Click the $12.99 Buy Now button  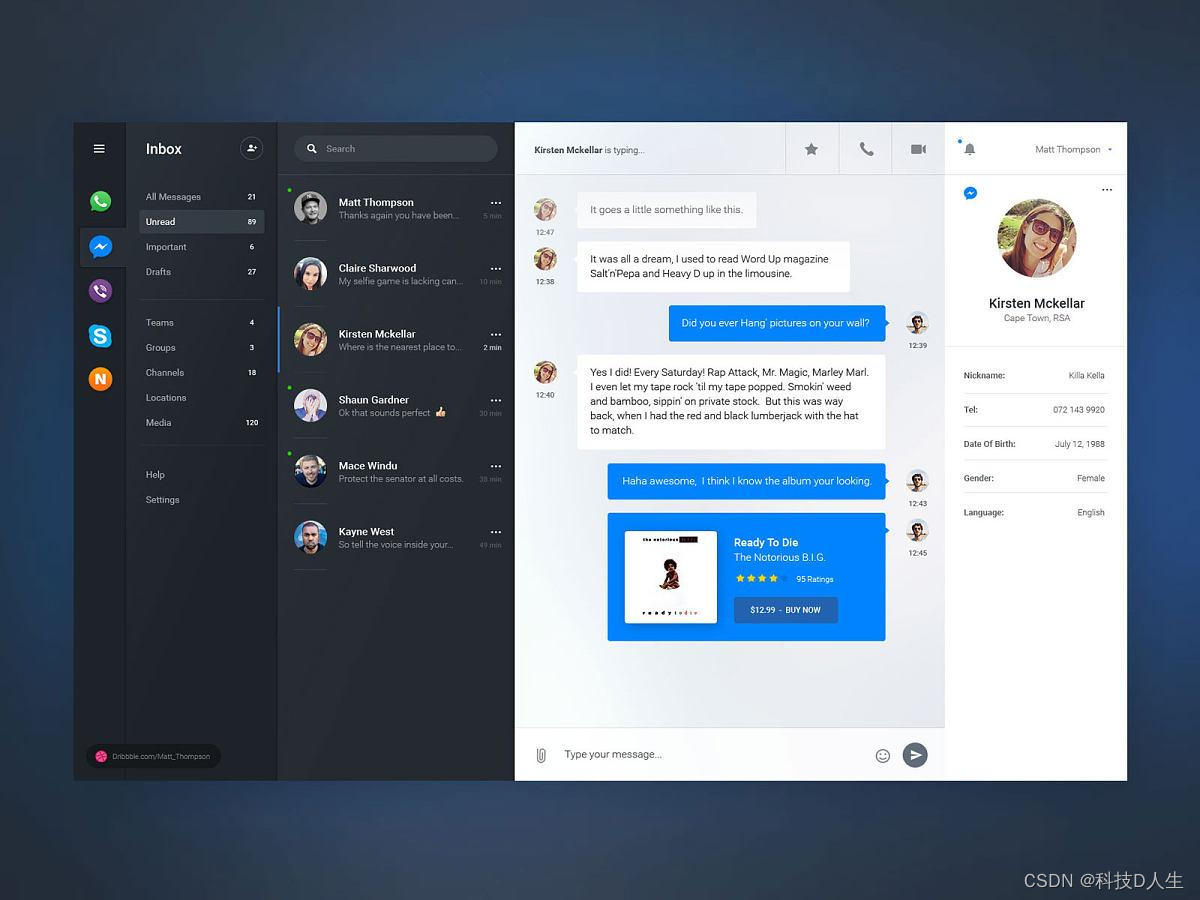click(x=786, y=610)
